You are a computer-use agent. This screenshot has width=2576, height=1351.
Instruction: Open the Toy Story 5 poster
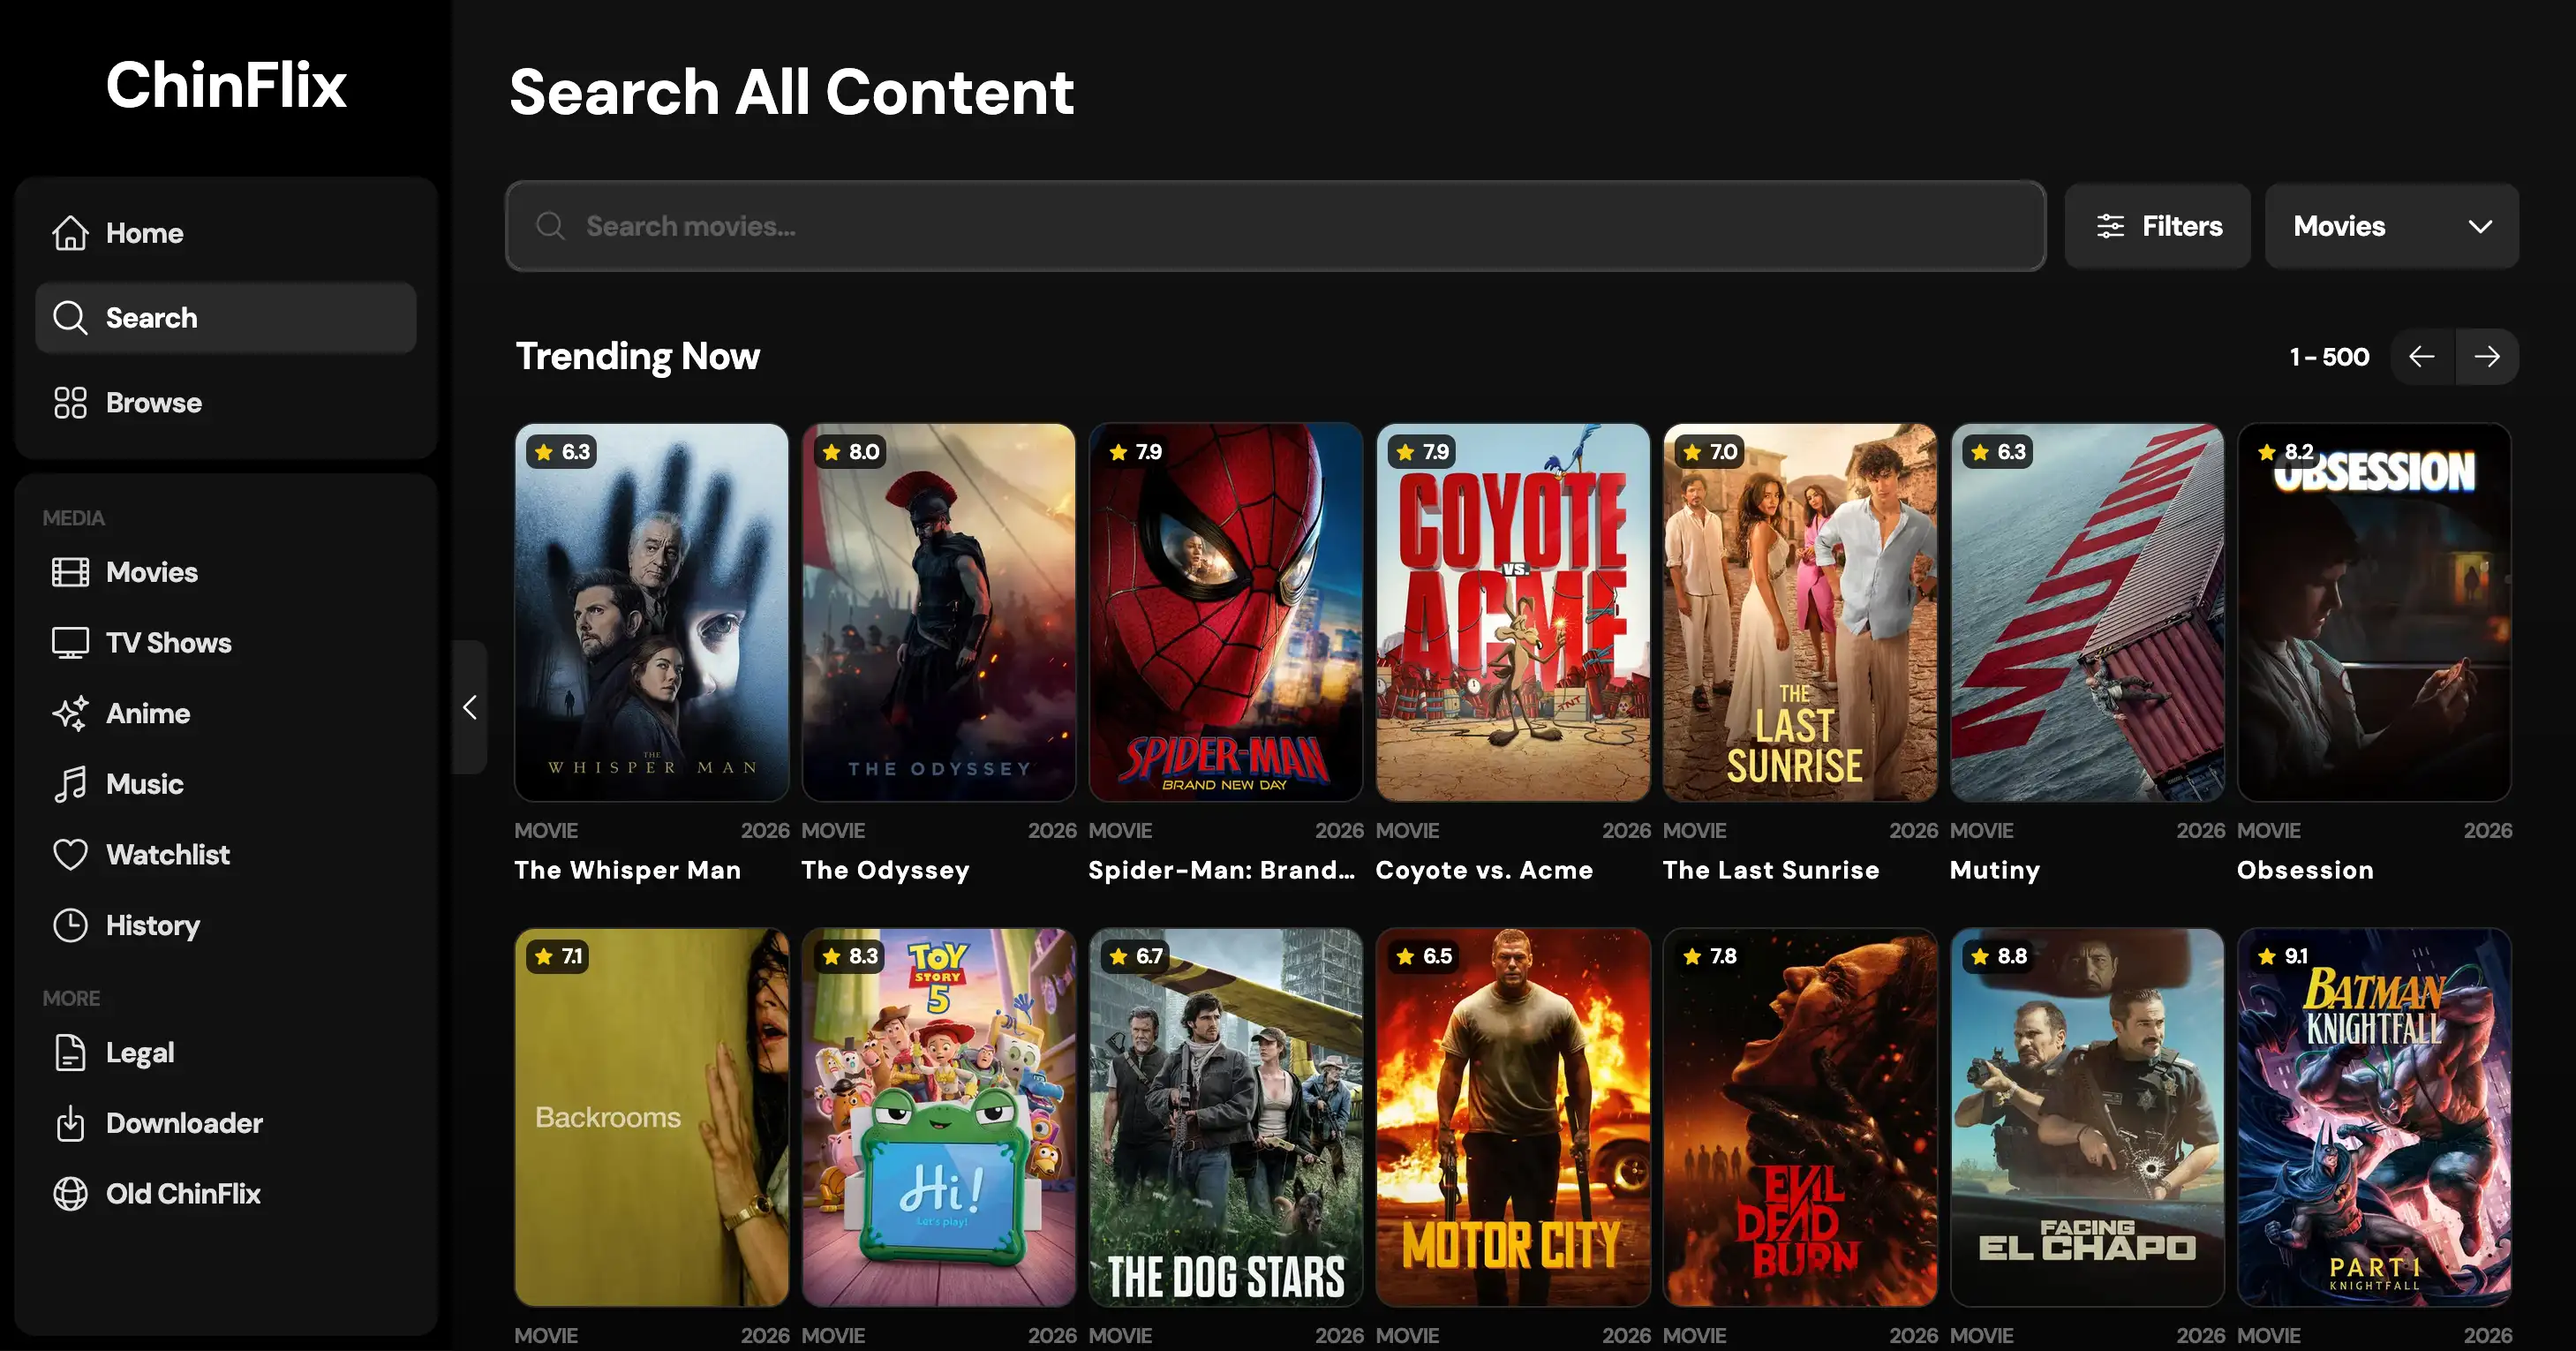point(939,1117)
